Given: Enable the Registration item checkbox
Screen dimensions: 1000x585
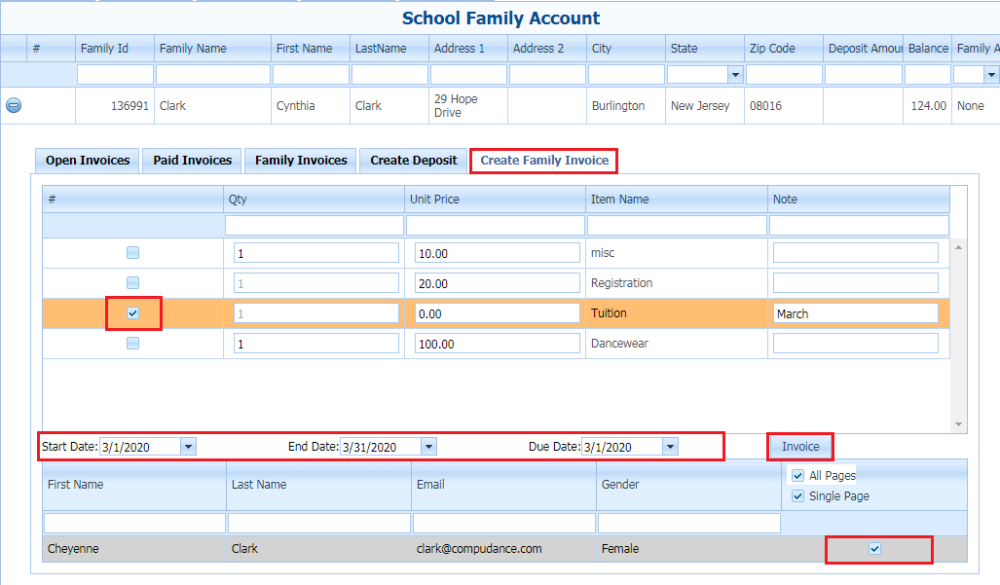Looking at the screenshot, I should [132, 283].
